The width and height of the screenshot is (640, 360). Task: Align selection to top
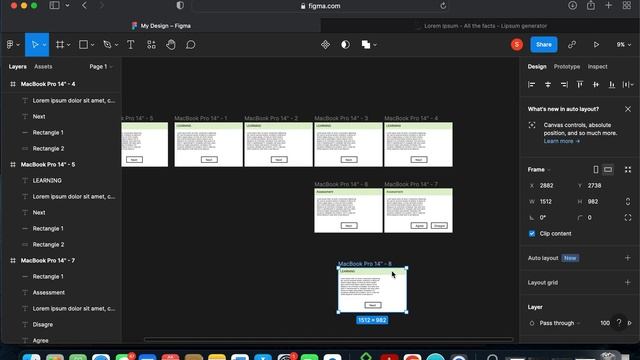click(x=580, y=84)
